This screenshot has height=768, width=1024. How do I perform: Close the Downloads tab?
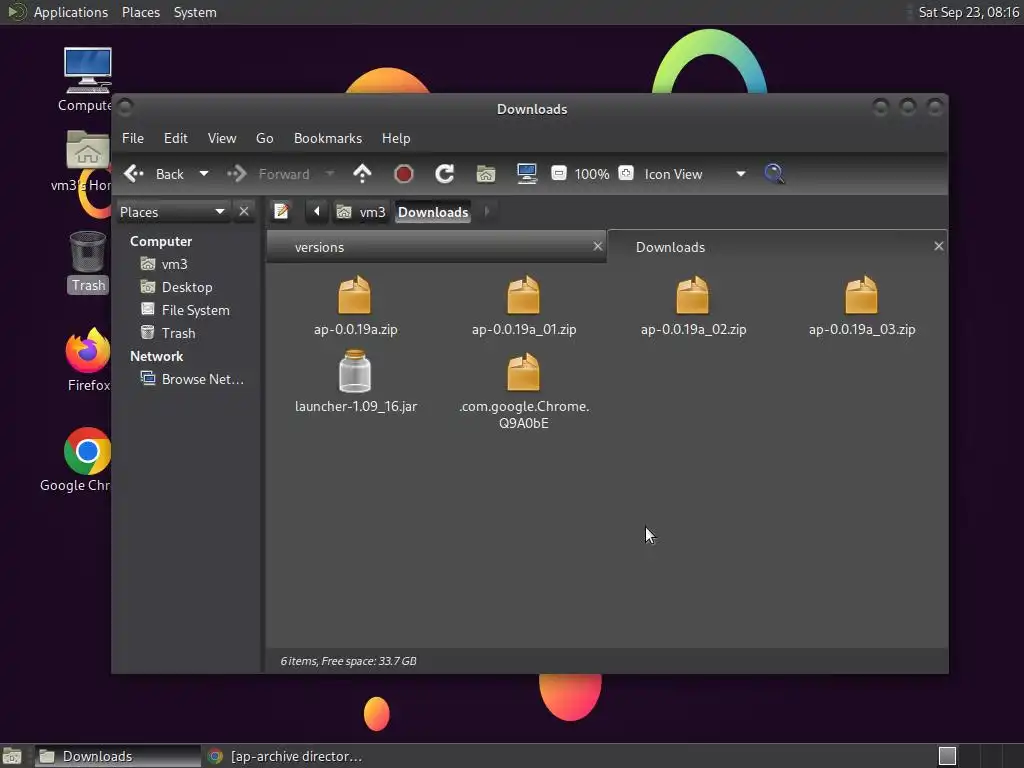[938, 246]
